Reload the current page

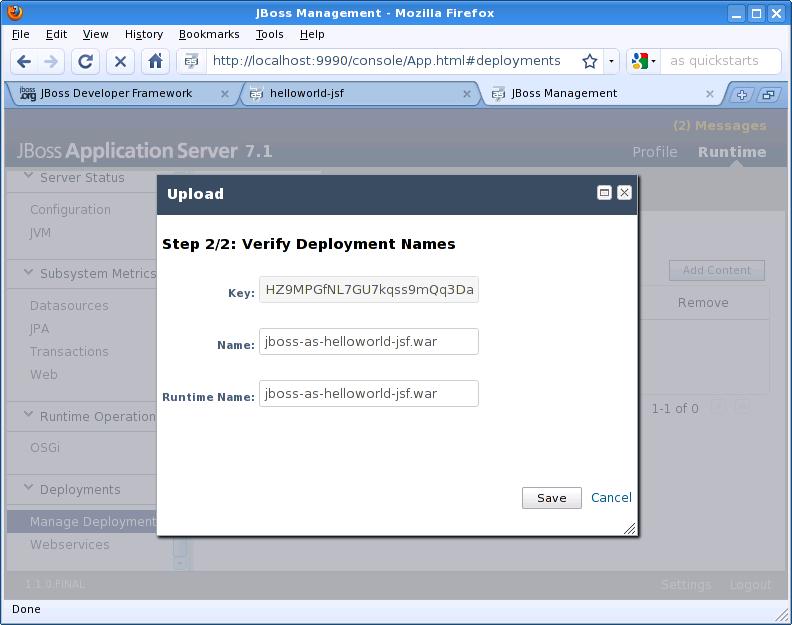point(85,62)
